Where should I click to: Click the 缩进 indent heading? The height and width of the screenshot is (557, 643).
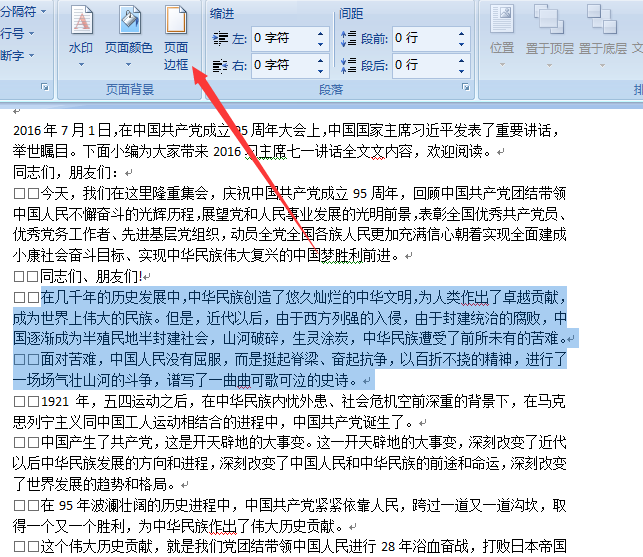coord(221,14)
